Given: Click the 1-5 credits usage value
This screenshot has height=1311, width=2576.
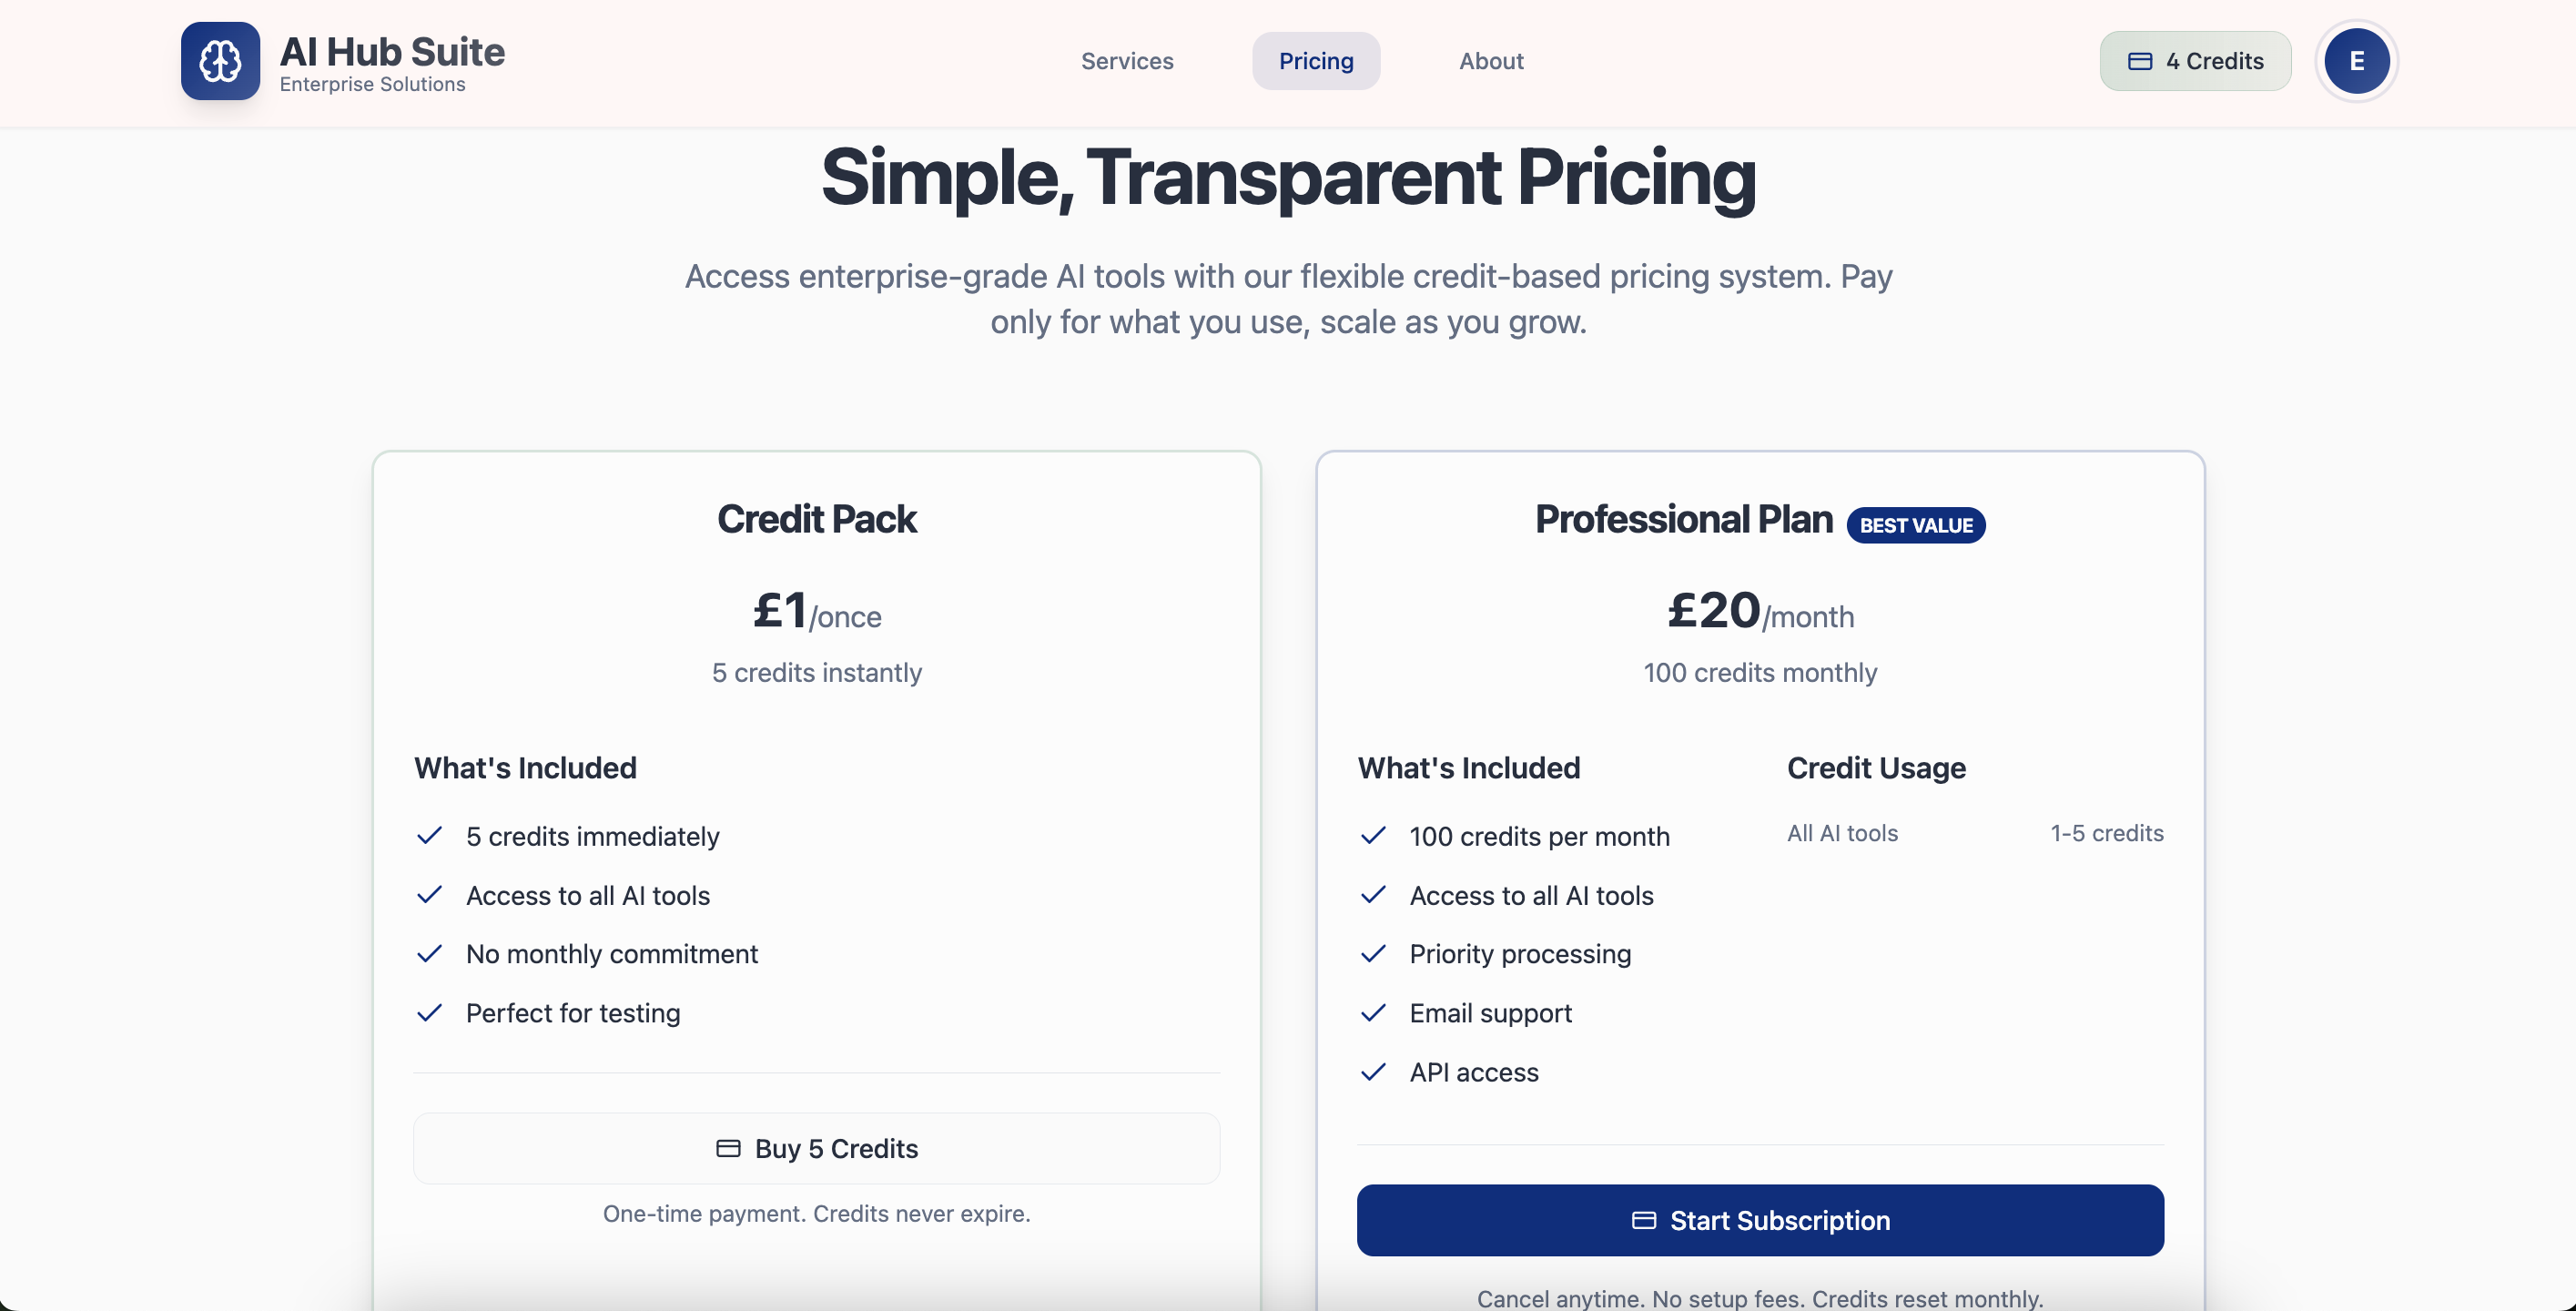Looking at the screenshot, I should coord(2106,833).
